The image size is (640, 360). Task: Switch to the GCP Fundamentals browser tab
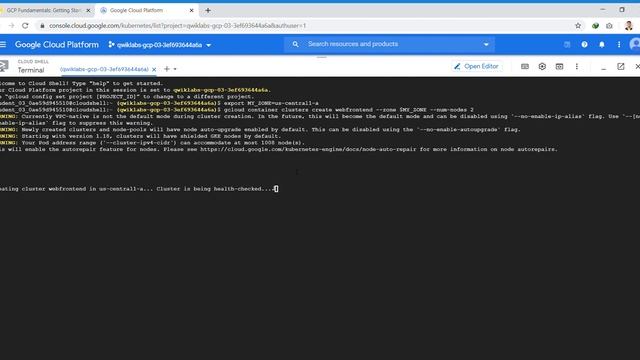pos(44,10)
